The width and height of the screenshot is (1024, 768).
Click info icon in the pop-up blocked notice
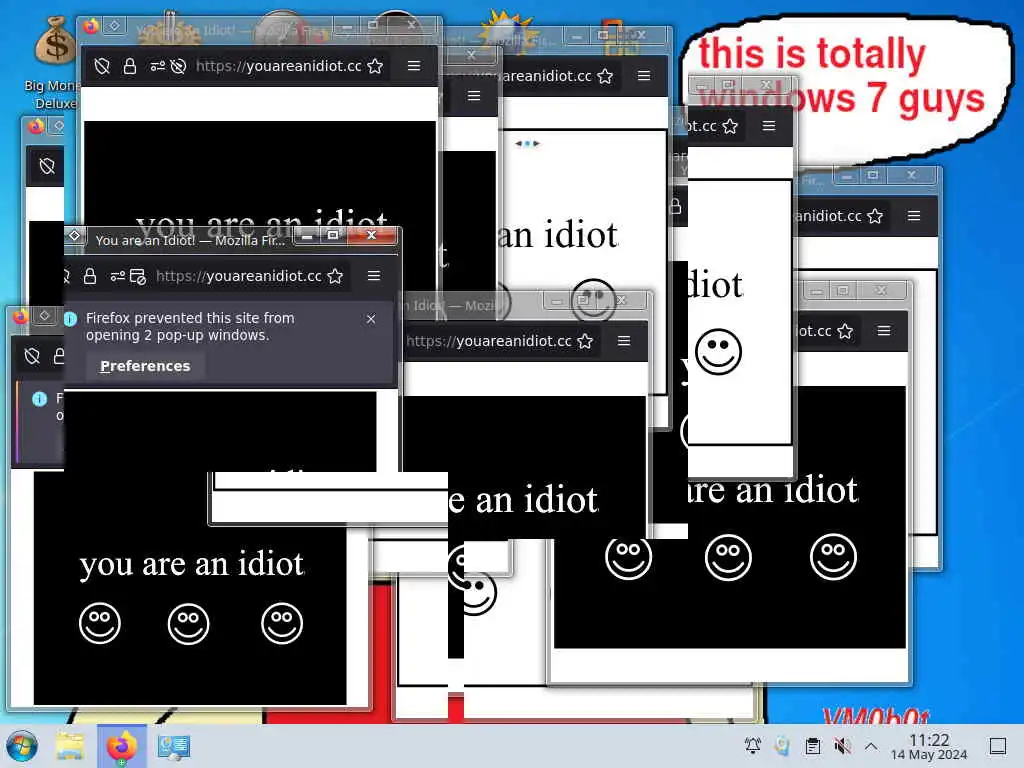71,319
